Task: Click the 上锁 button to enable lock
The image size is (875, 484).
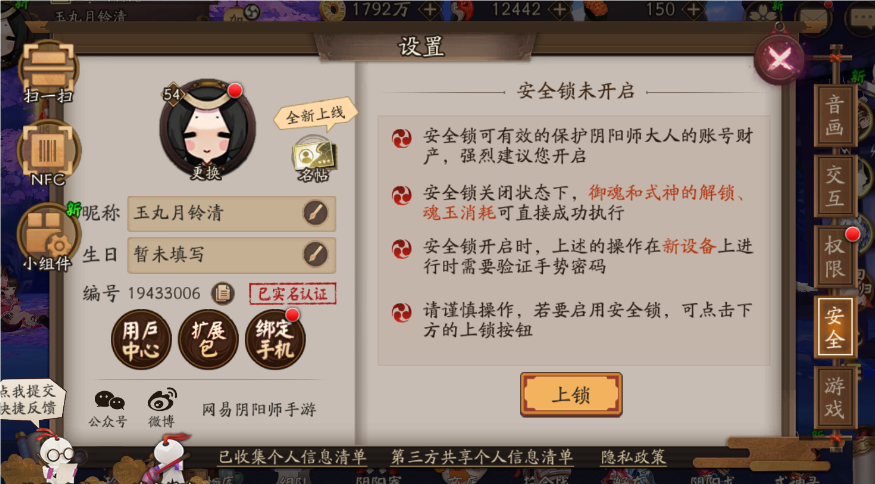Action: [x=571, y=395]
